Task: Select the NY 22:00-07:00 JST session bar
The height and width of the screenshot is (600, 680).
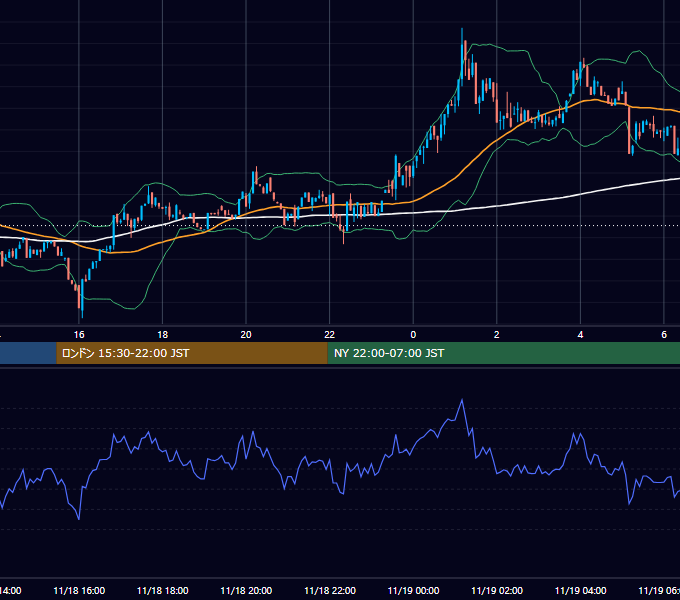Action: [x=503, y=353]
